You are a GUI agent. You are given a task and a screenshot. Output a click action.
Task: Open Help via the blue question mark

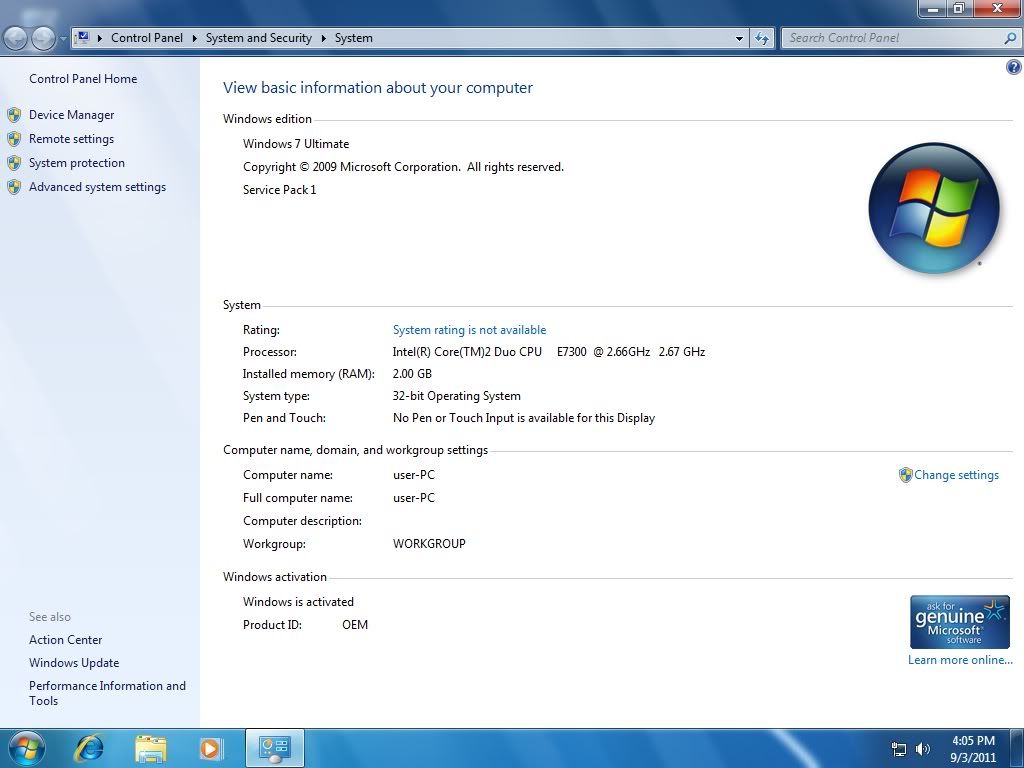point(1014,67)
